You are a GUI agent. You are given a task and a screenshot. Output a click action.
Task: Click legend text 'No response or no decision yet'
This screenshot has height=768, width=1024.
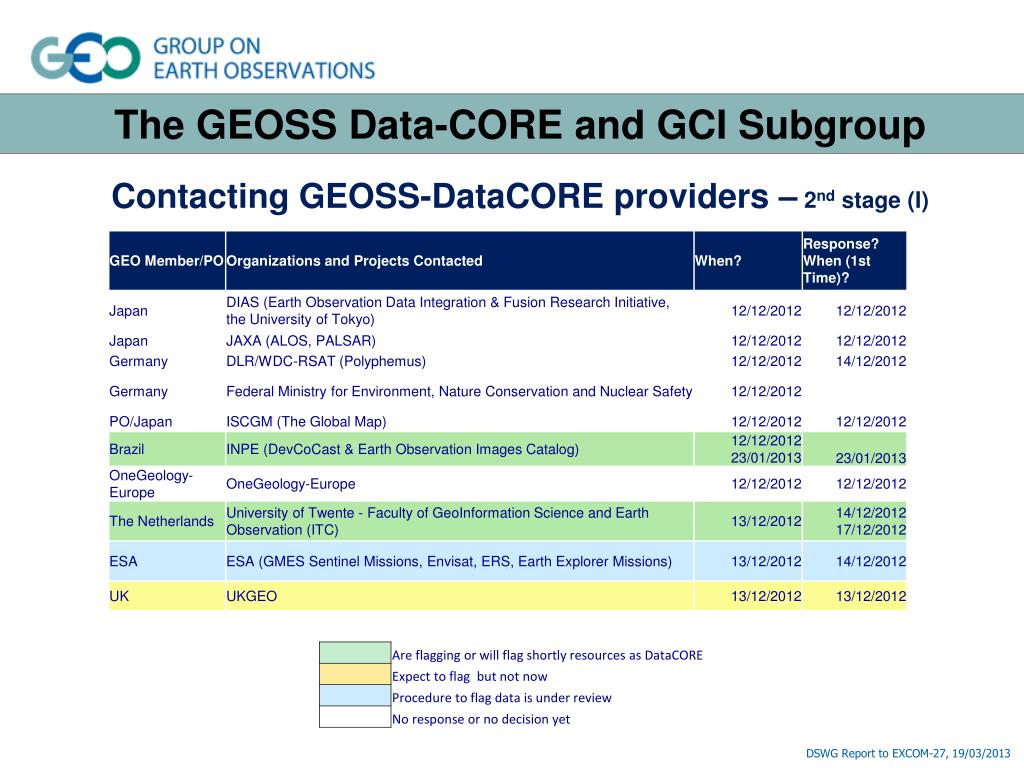481,719
